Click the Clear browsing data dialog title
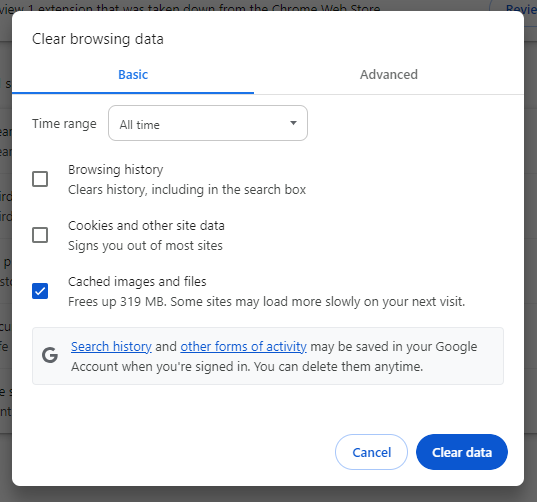Image resolution: width=537 pixels, height=502 pixels. (98, 39)
